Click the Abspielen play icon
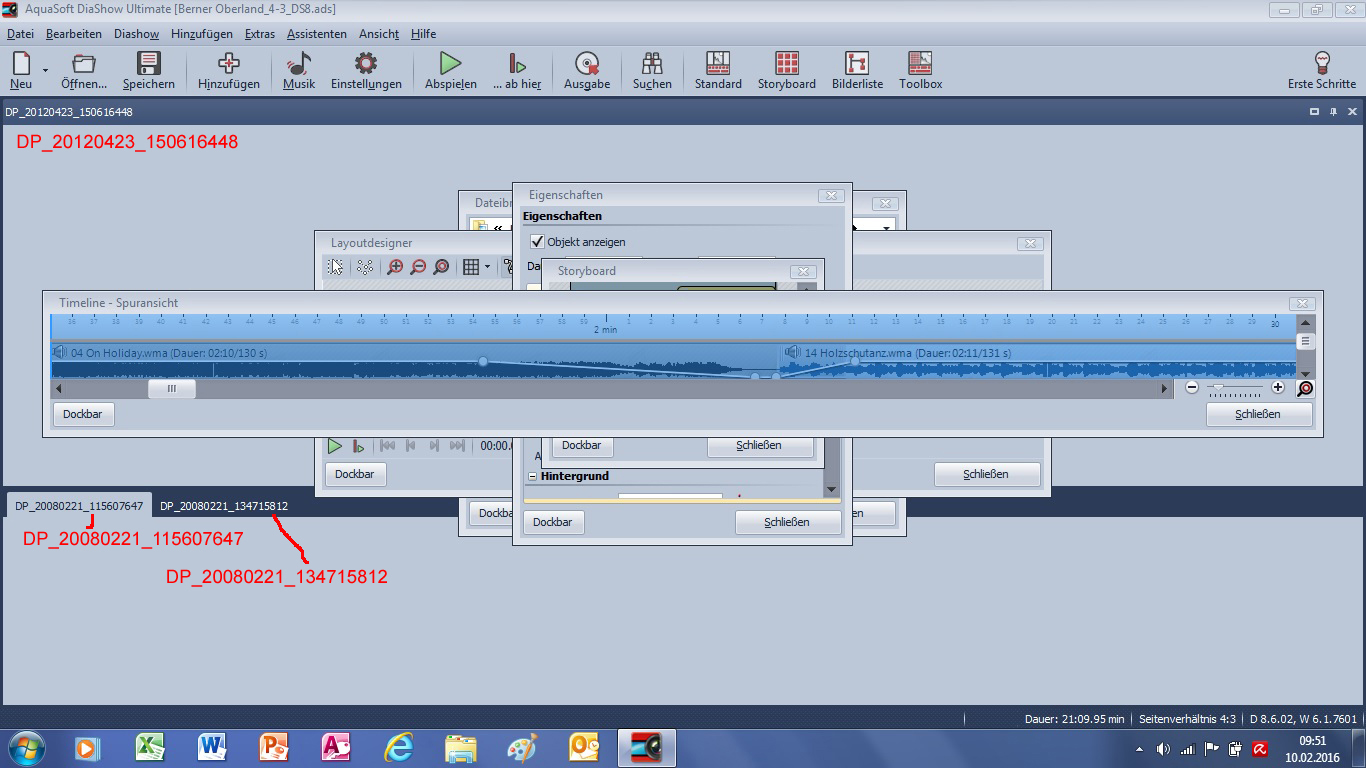This screenshot has height=768, width=1366. point(450,64)
